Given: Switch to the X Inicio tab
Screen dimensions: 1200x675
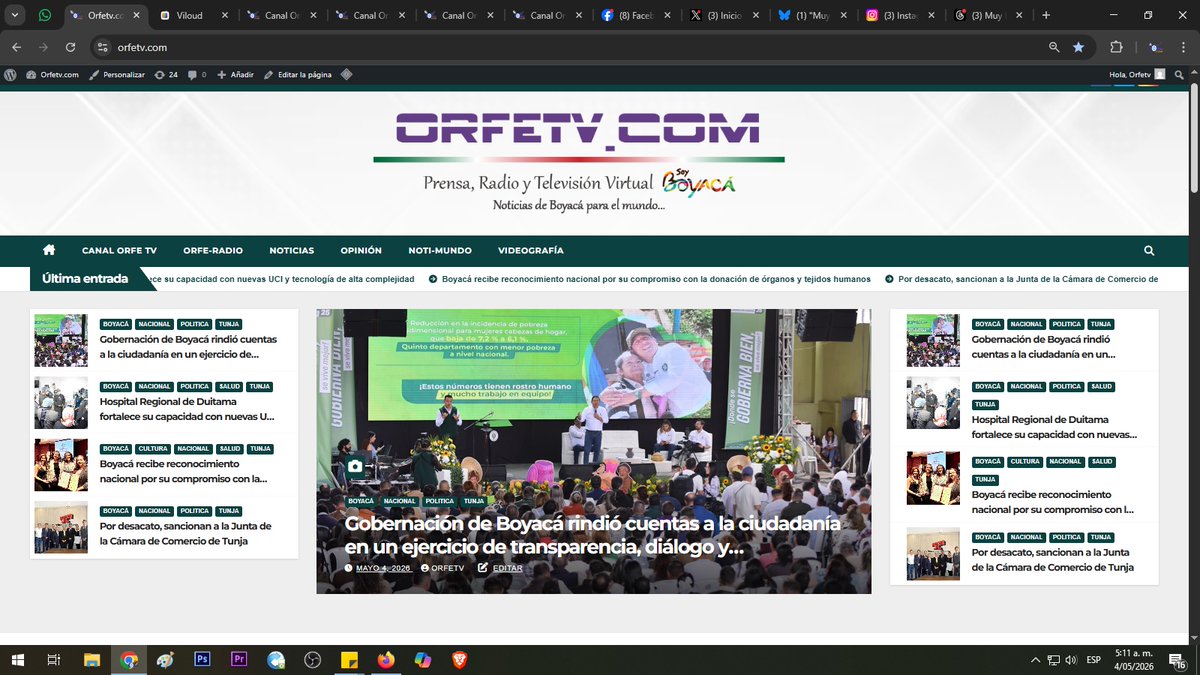Looking at the screenshot, I should [x=725, y=16].
